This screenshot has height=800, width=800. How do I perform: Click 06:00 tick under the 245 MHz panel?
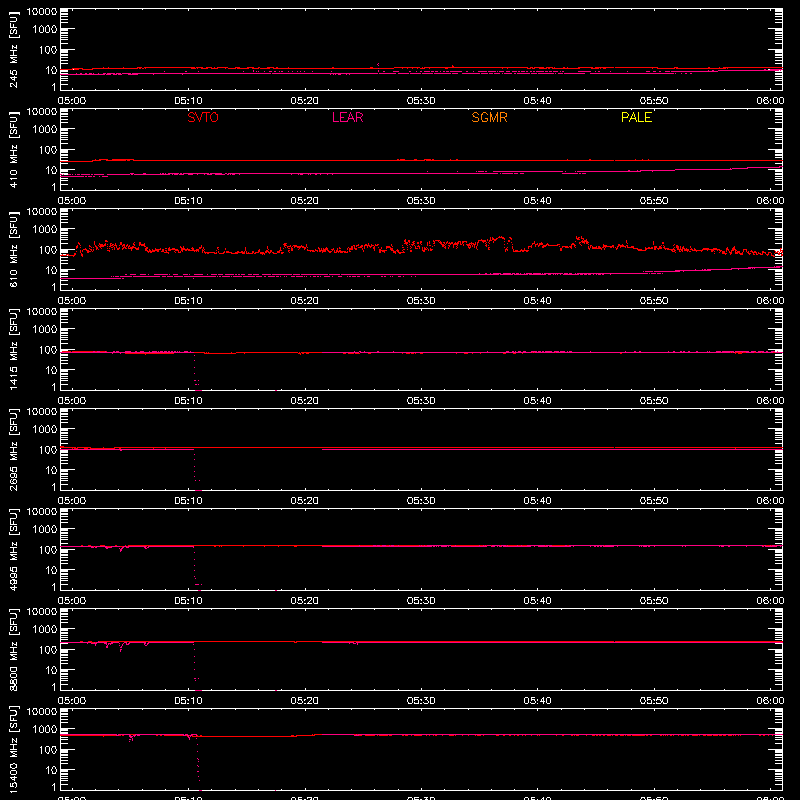click(x=770, y=101)
